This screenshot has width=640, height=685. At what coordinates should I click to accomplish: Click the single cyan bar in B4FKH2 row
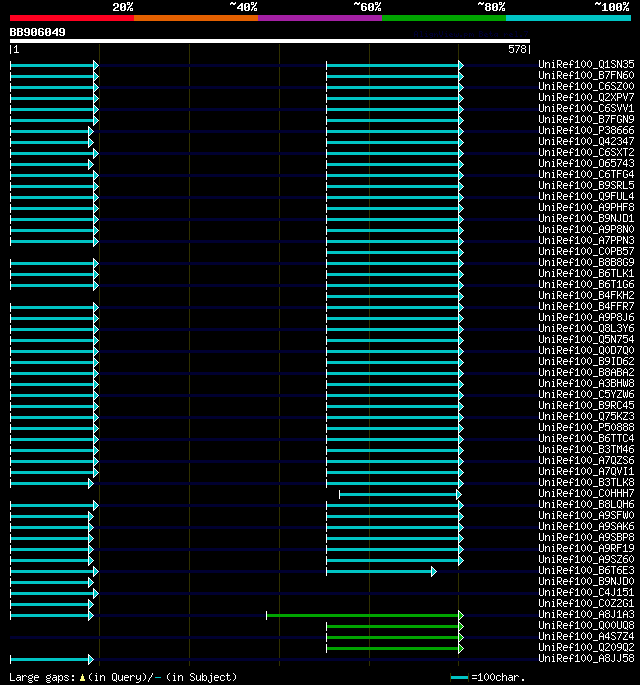tap(395, 296)
